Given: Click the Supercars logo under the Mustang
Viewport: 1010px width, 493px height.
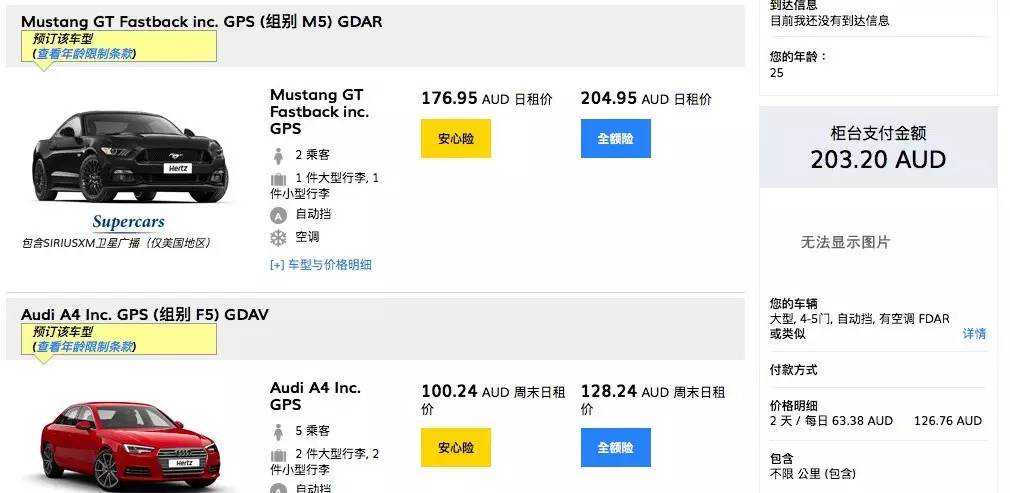Looking at the screenshot, I should pos(128,222).
